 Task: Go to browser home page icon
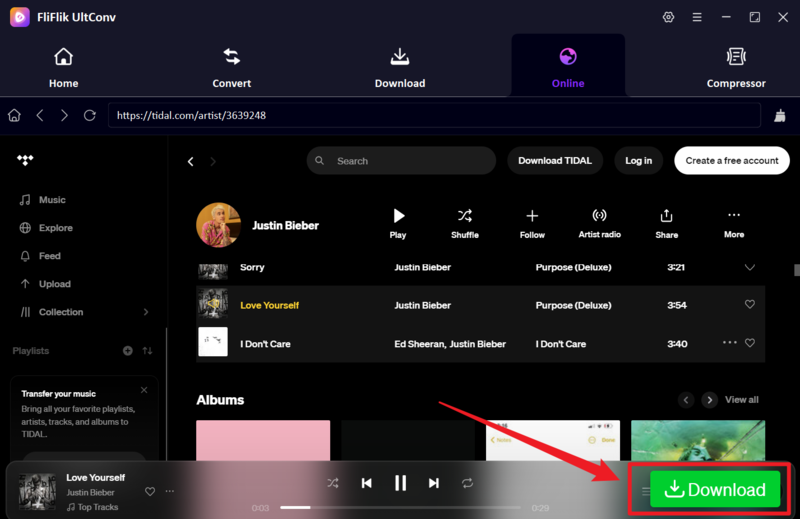pyautogui.click(x=14, y=115)
